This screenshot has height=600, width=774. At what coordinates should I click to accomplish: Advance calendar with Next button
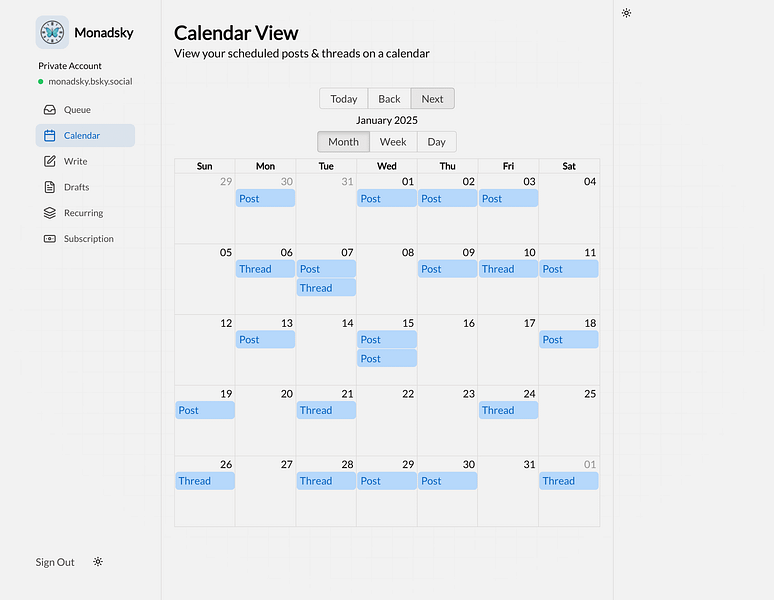432,99
